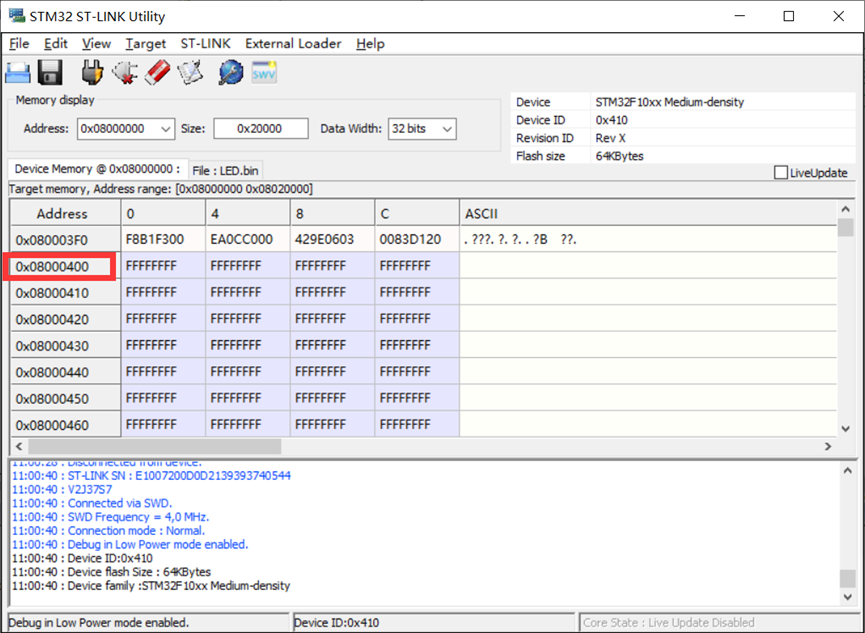
Task: Click log panel scroll up arrow
Action: pos(848,470)
